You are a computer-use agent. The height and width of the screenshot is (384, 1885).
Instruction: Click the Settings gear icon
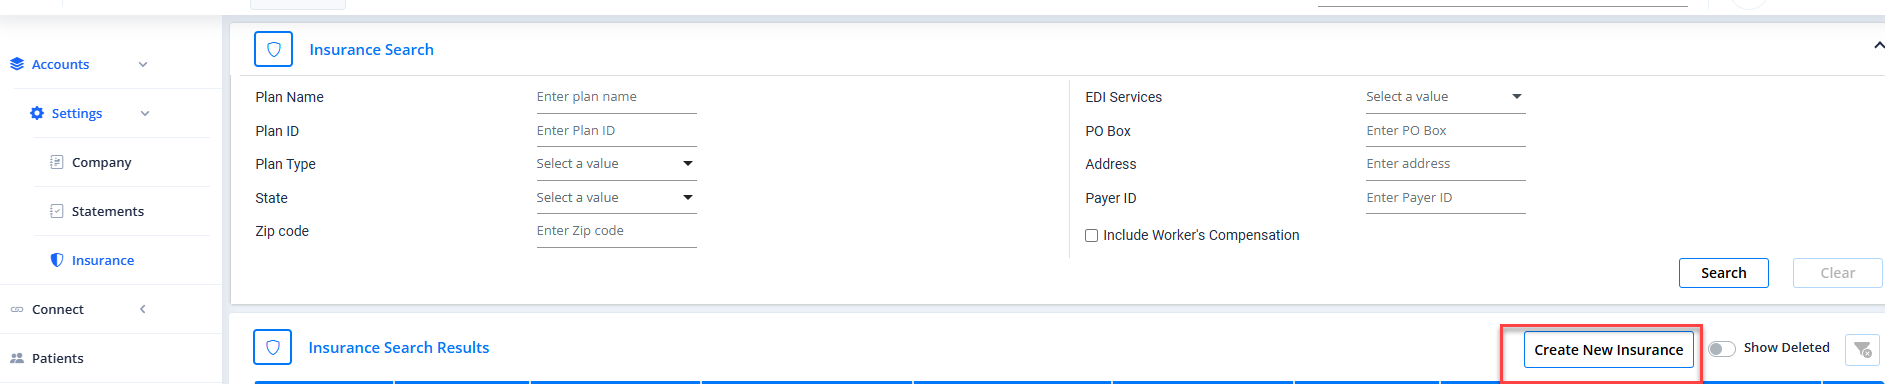37,113
